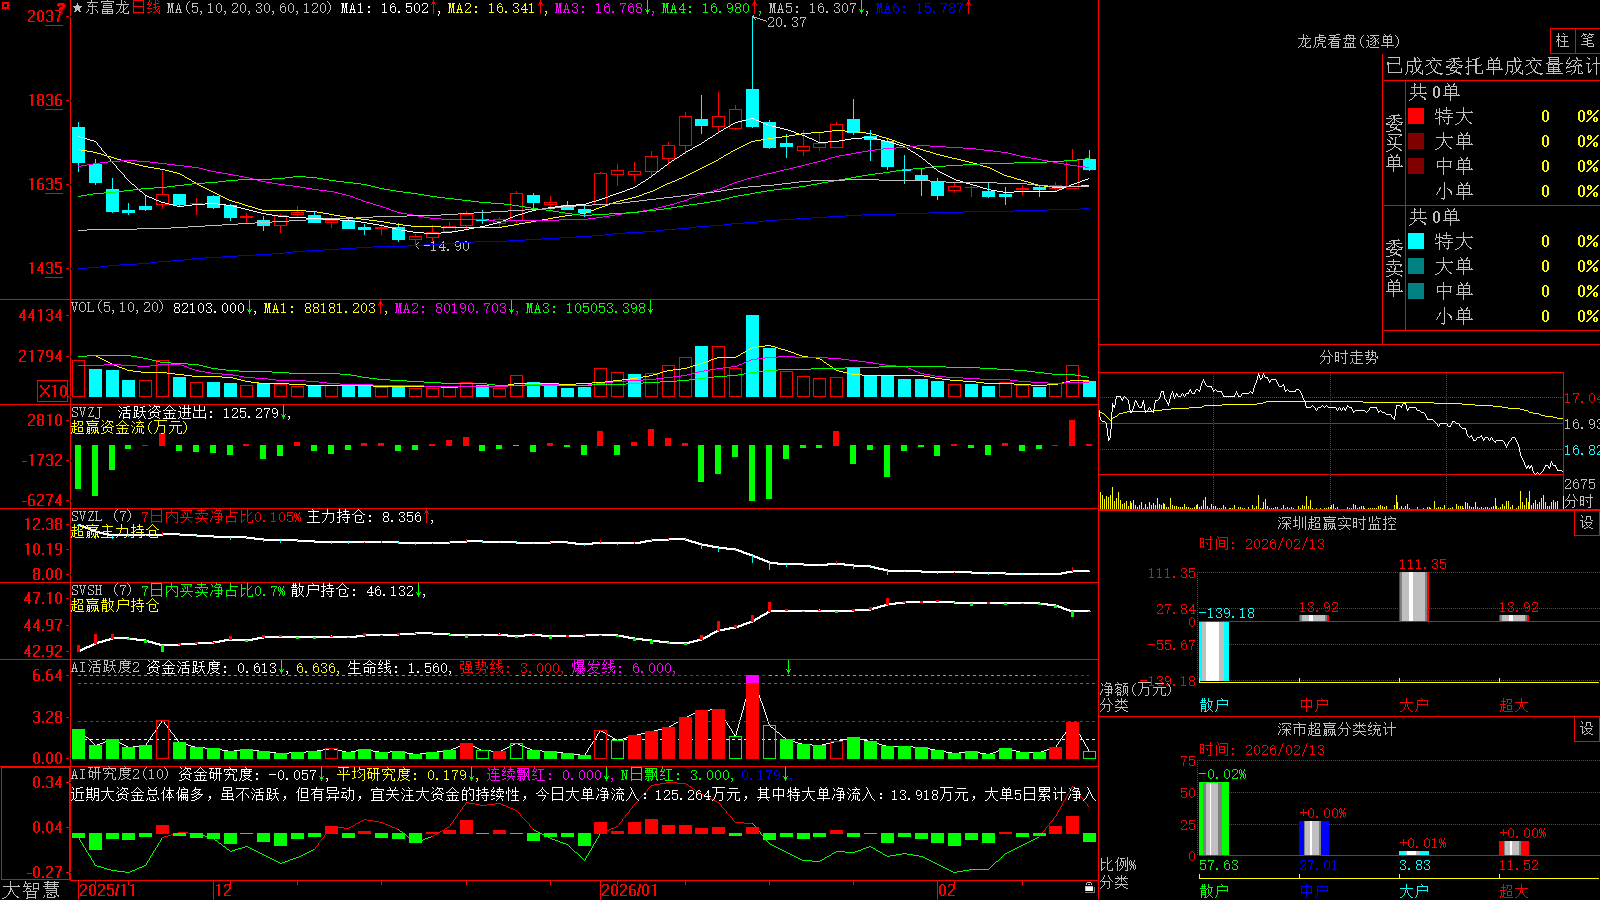Select the 12 month timeline marker
The height and width of the screenshot is (900, 1600).
click(224, 890)
